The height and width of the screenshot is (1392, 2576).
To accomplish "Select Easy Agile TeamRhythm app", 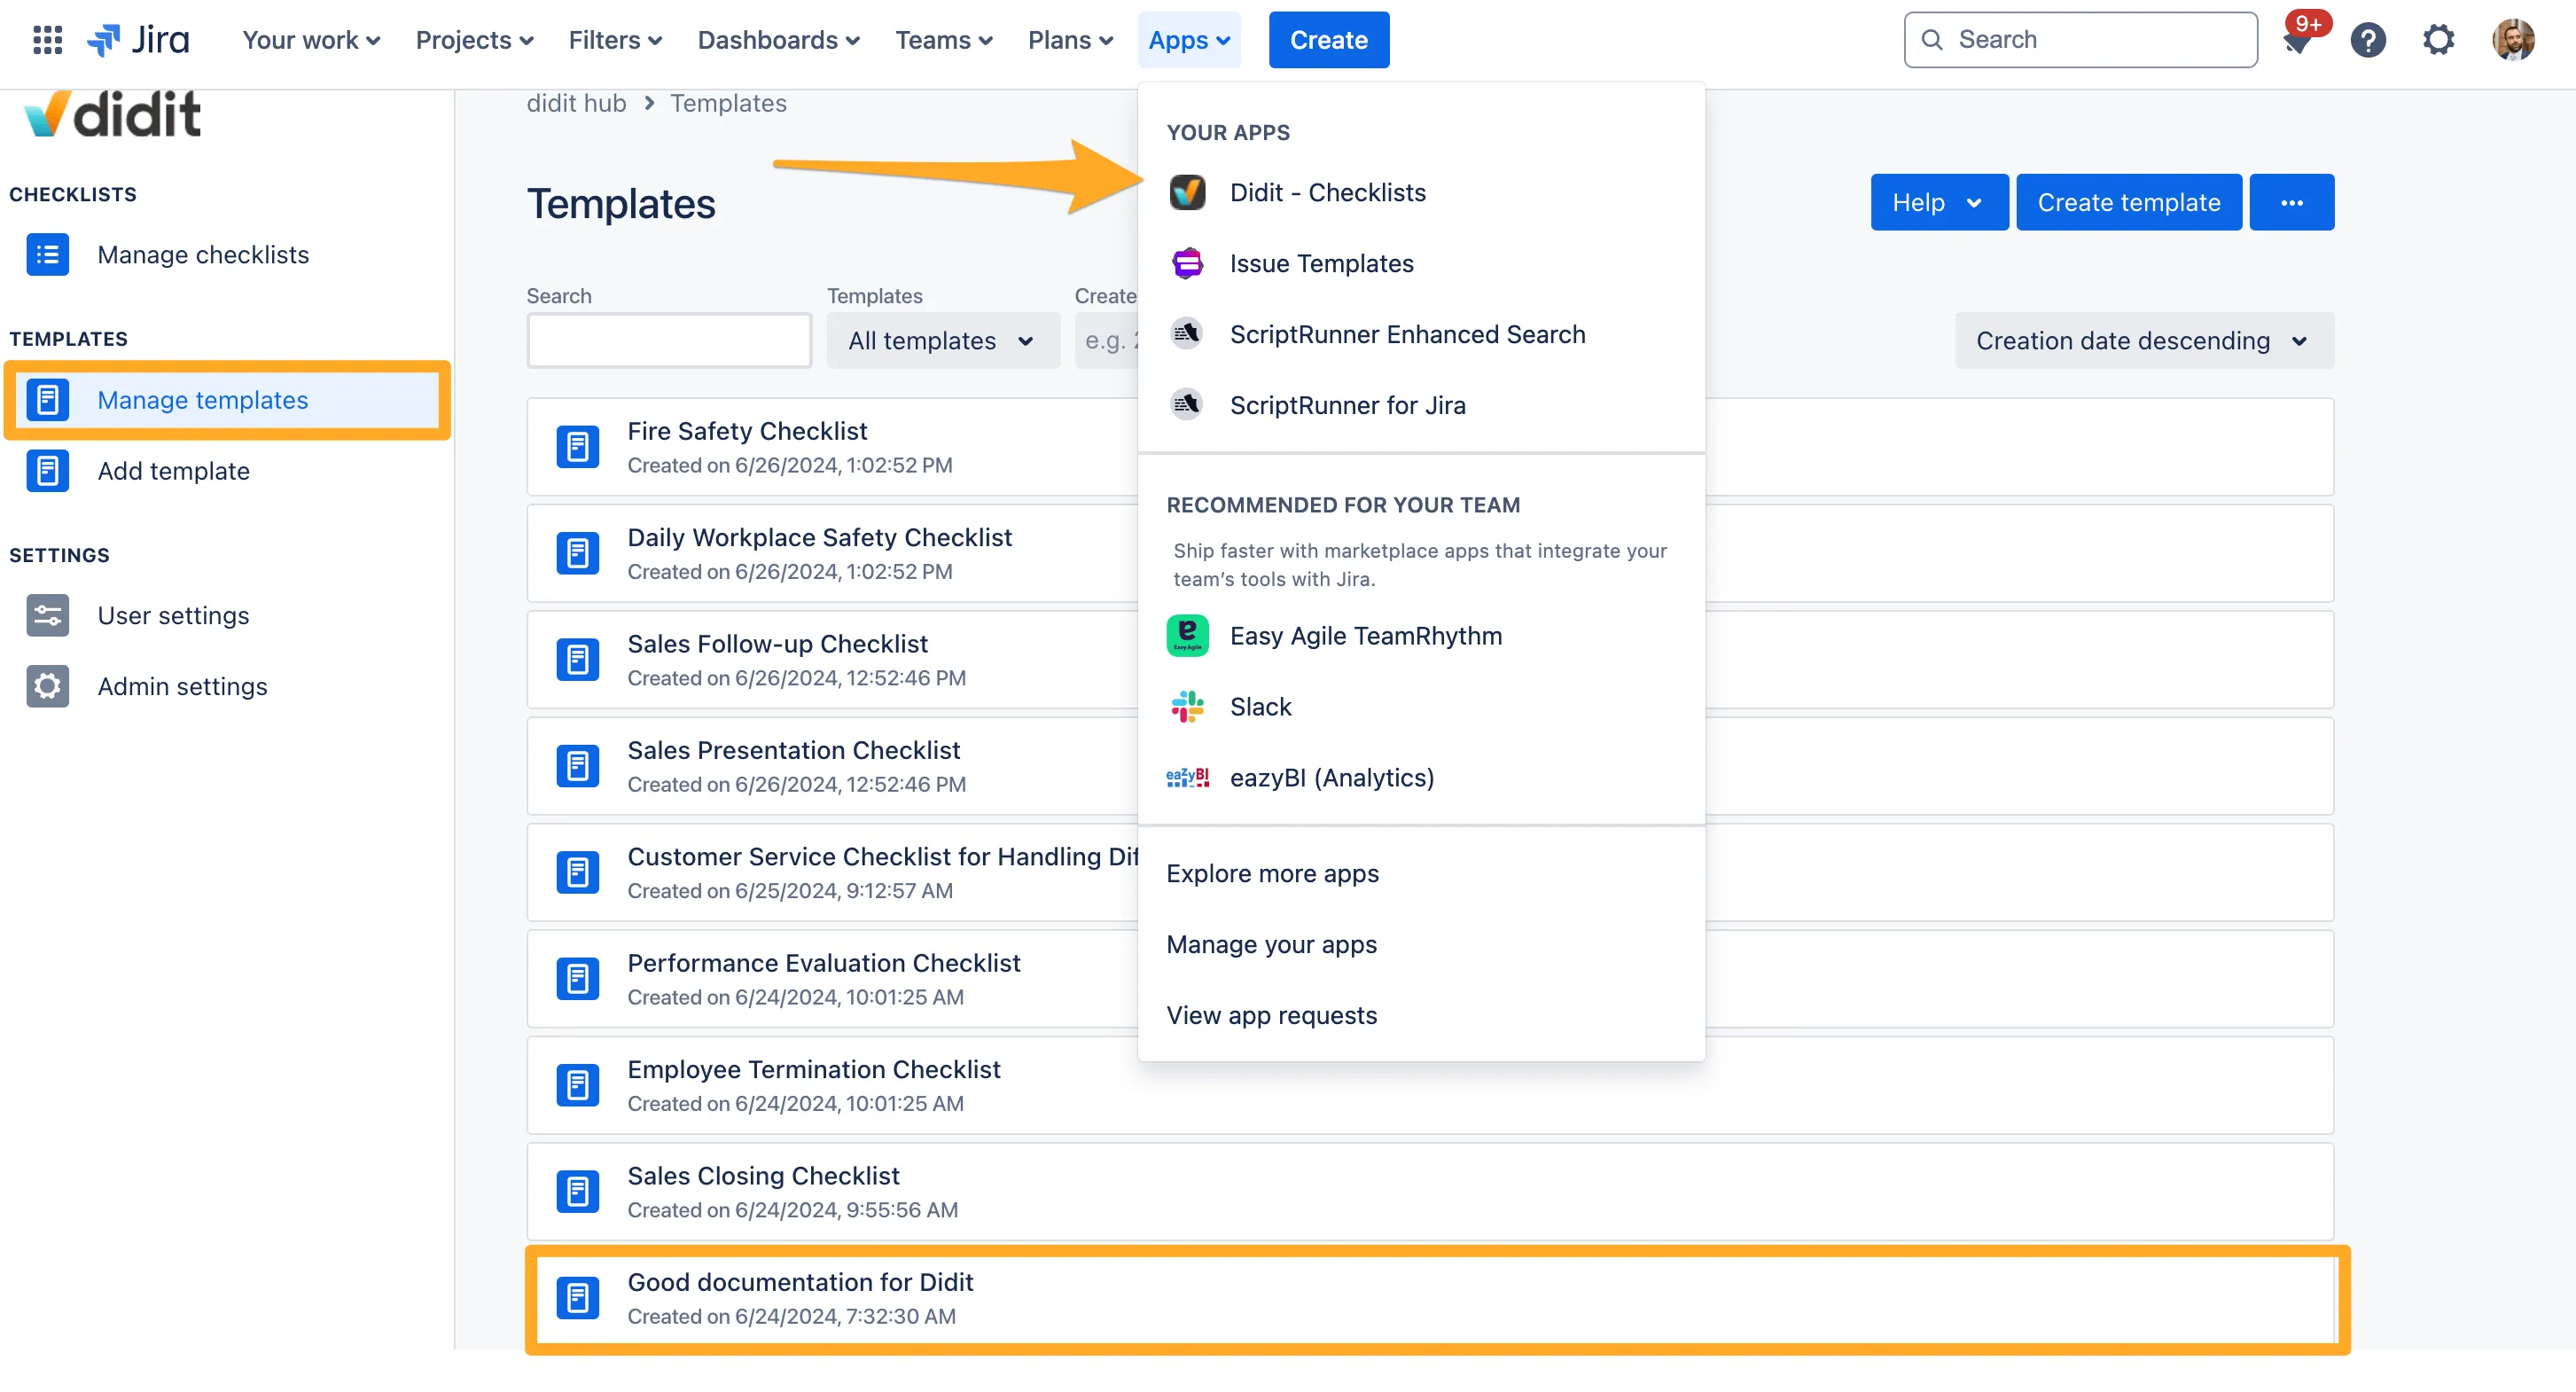I will click(x=1365, y=636).
